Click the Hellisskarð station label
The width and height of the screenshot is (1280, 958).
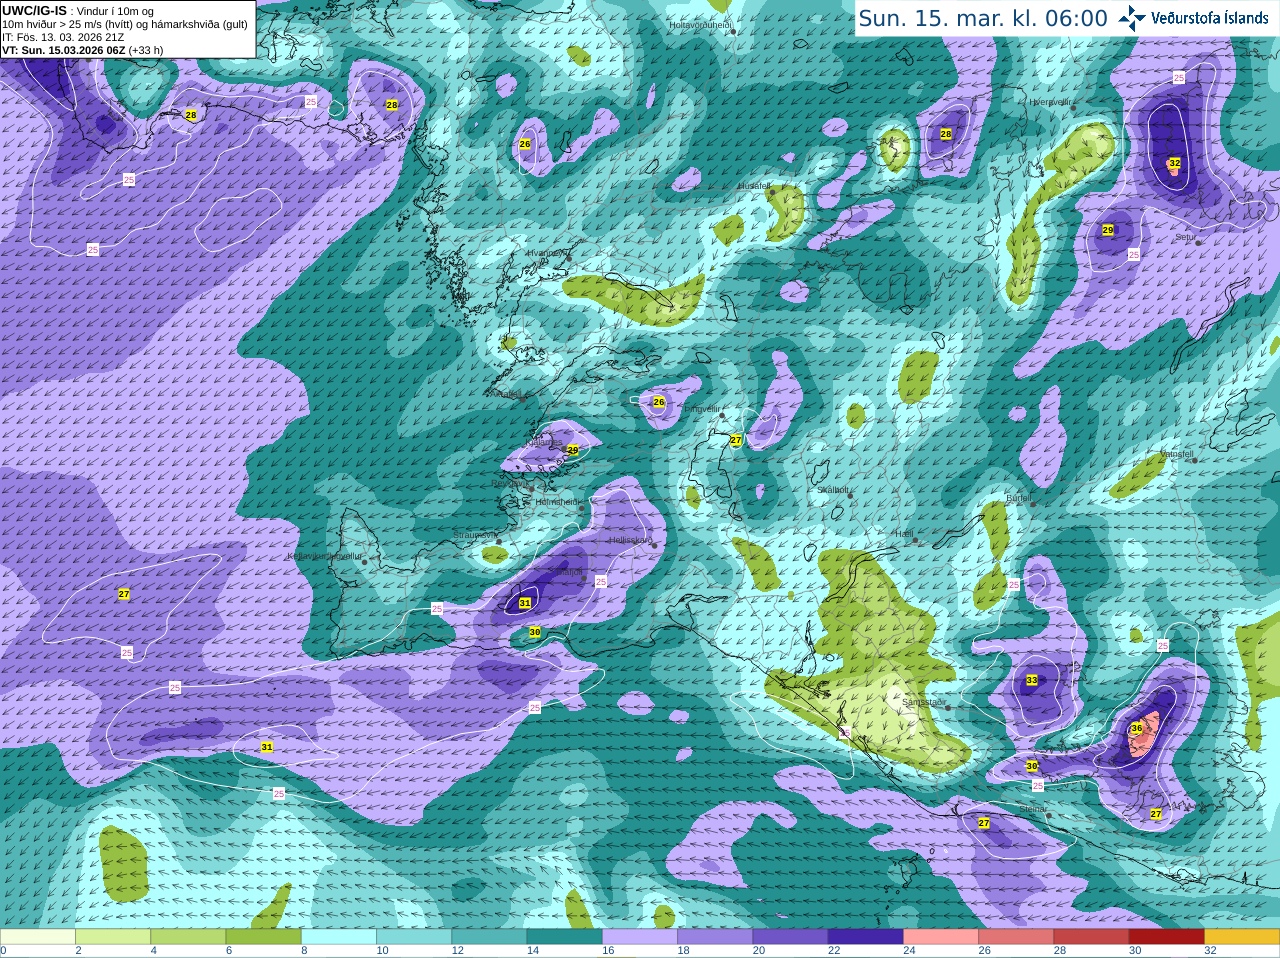(x=630, y=540)
